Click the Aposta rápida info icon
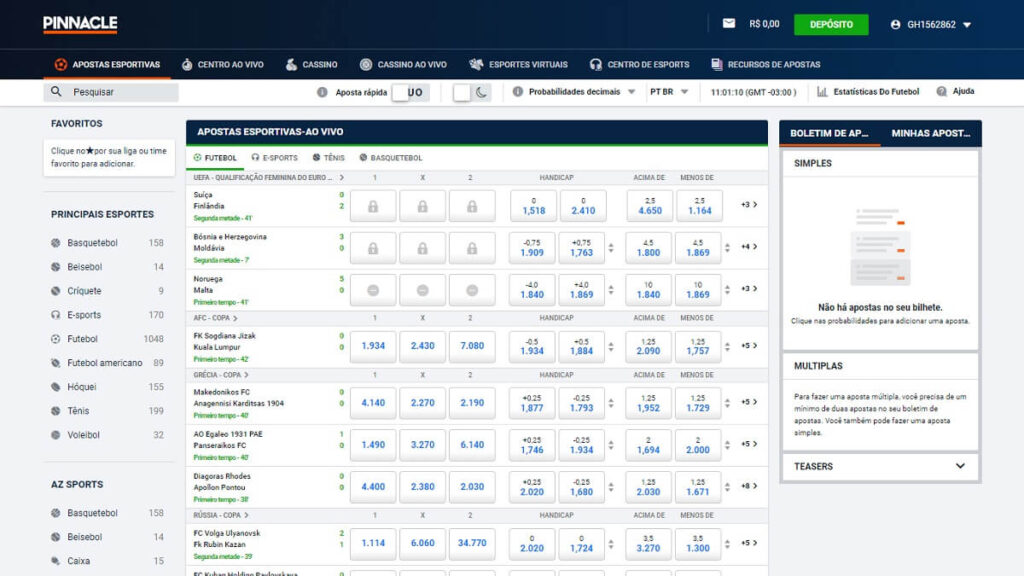Image resolution: width=1024 pixels, height=576 pixels. pyautogui.click(x=322, y=92)
